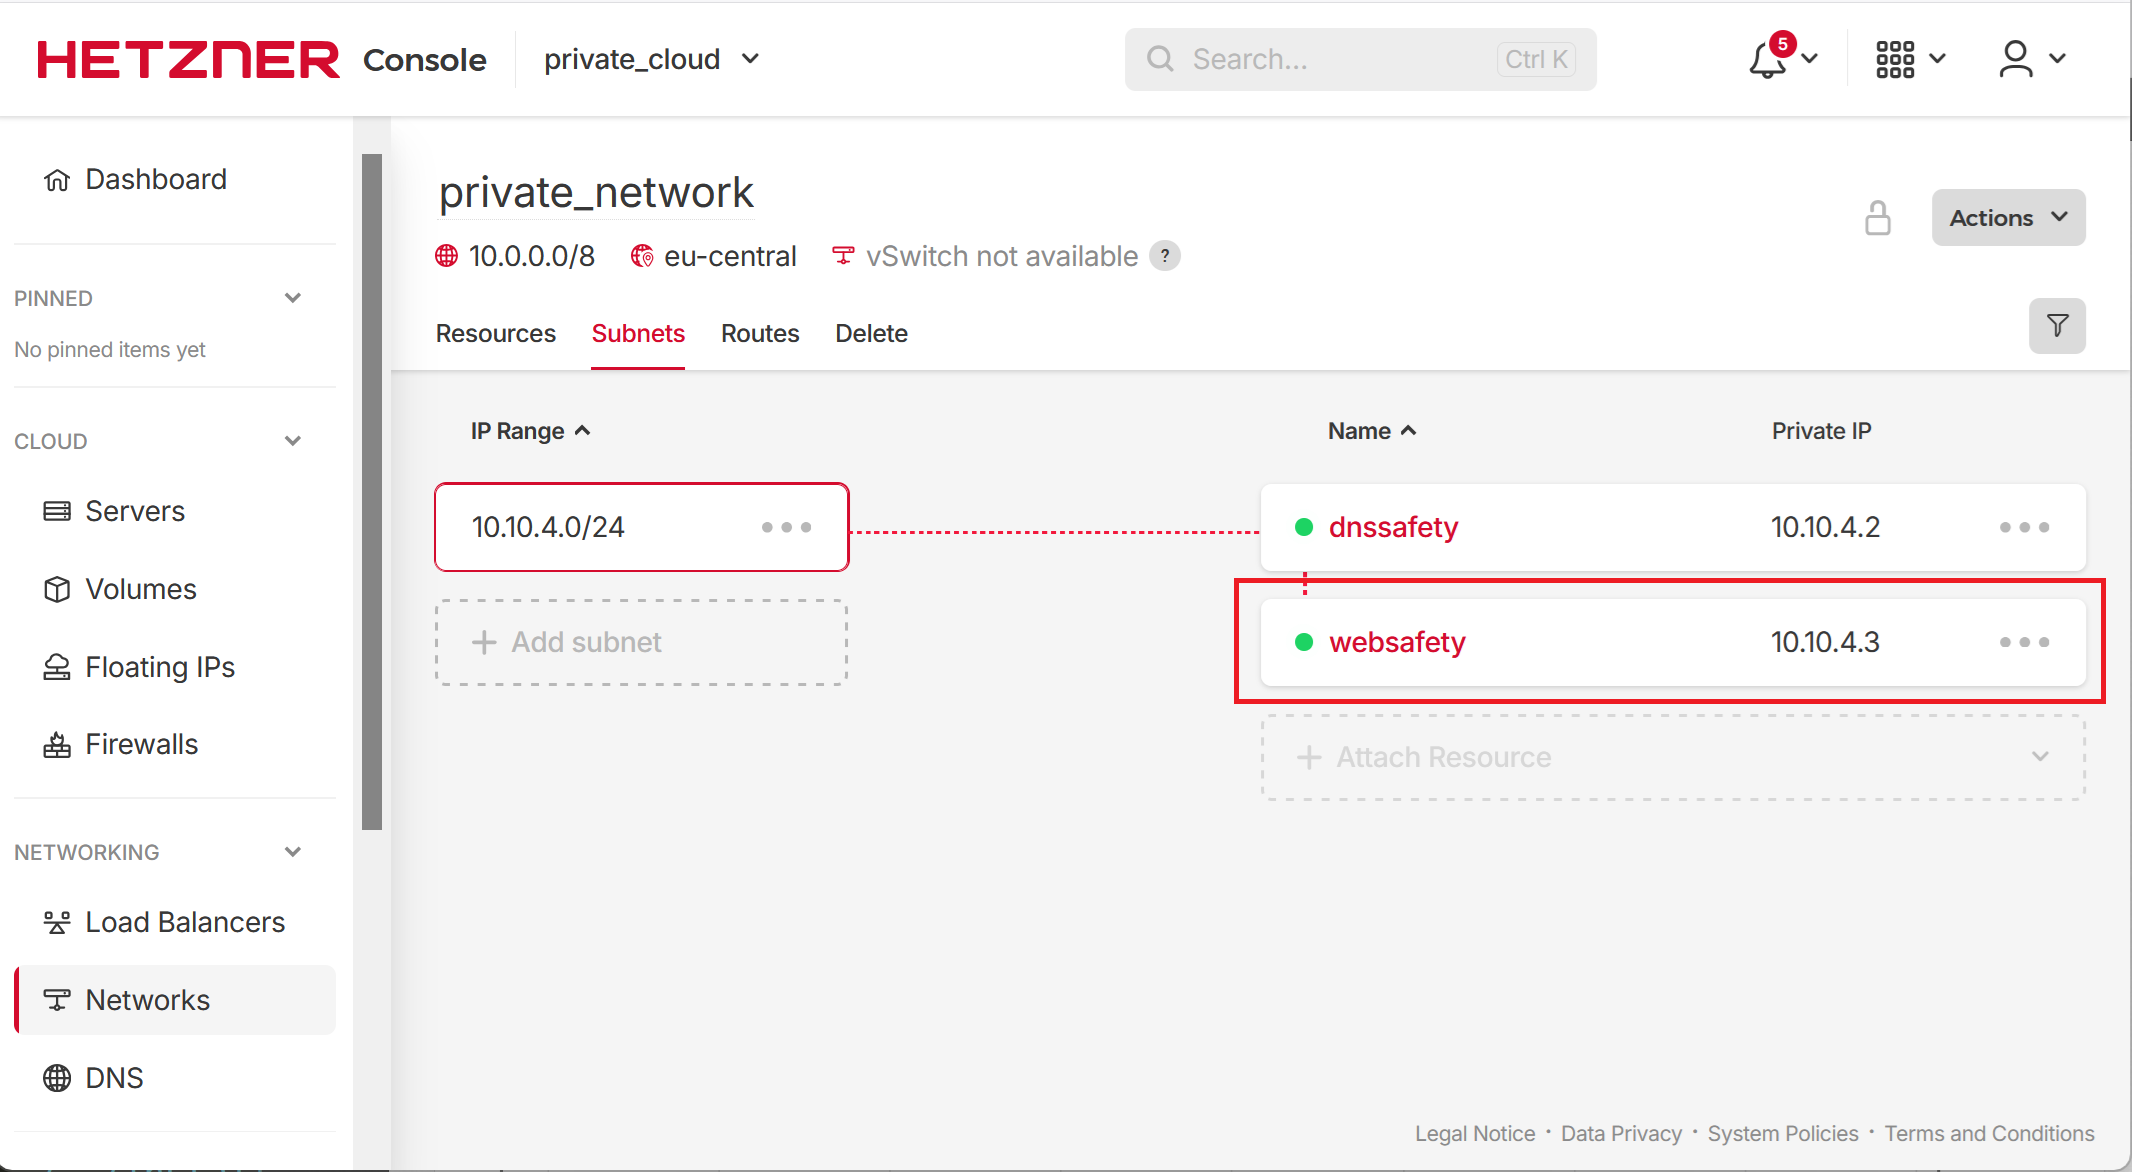Click the Load Balancers icon
Image resolution: width=2132 pixels, height=1172 pixels.
pos(57,922)
